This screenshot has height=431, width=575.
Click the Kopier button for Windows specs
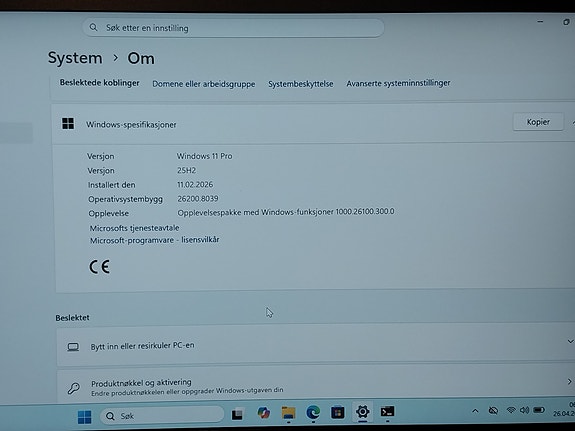point(538,122)
